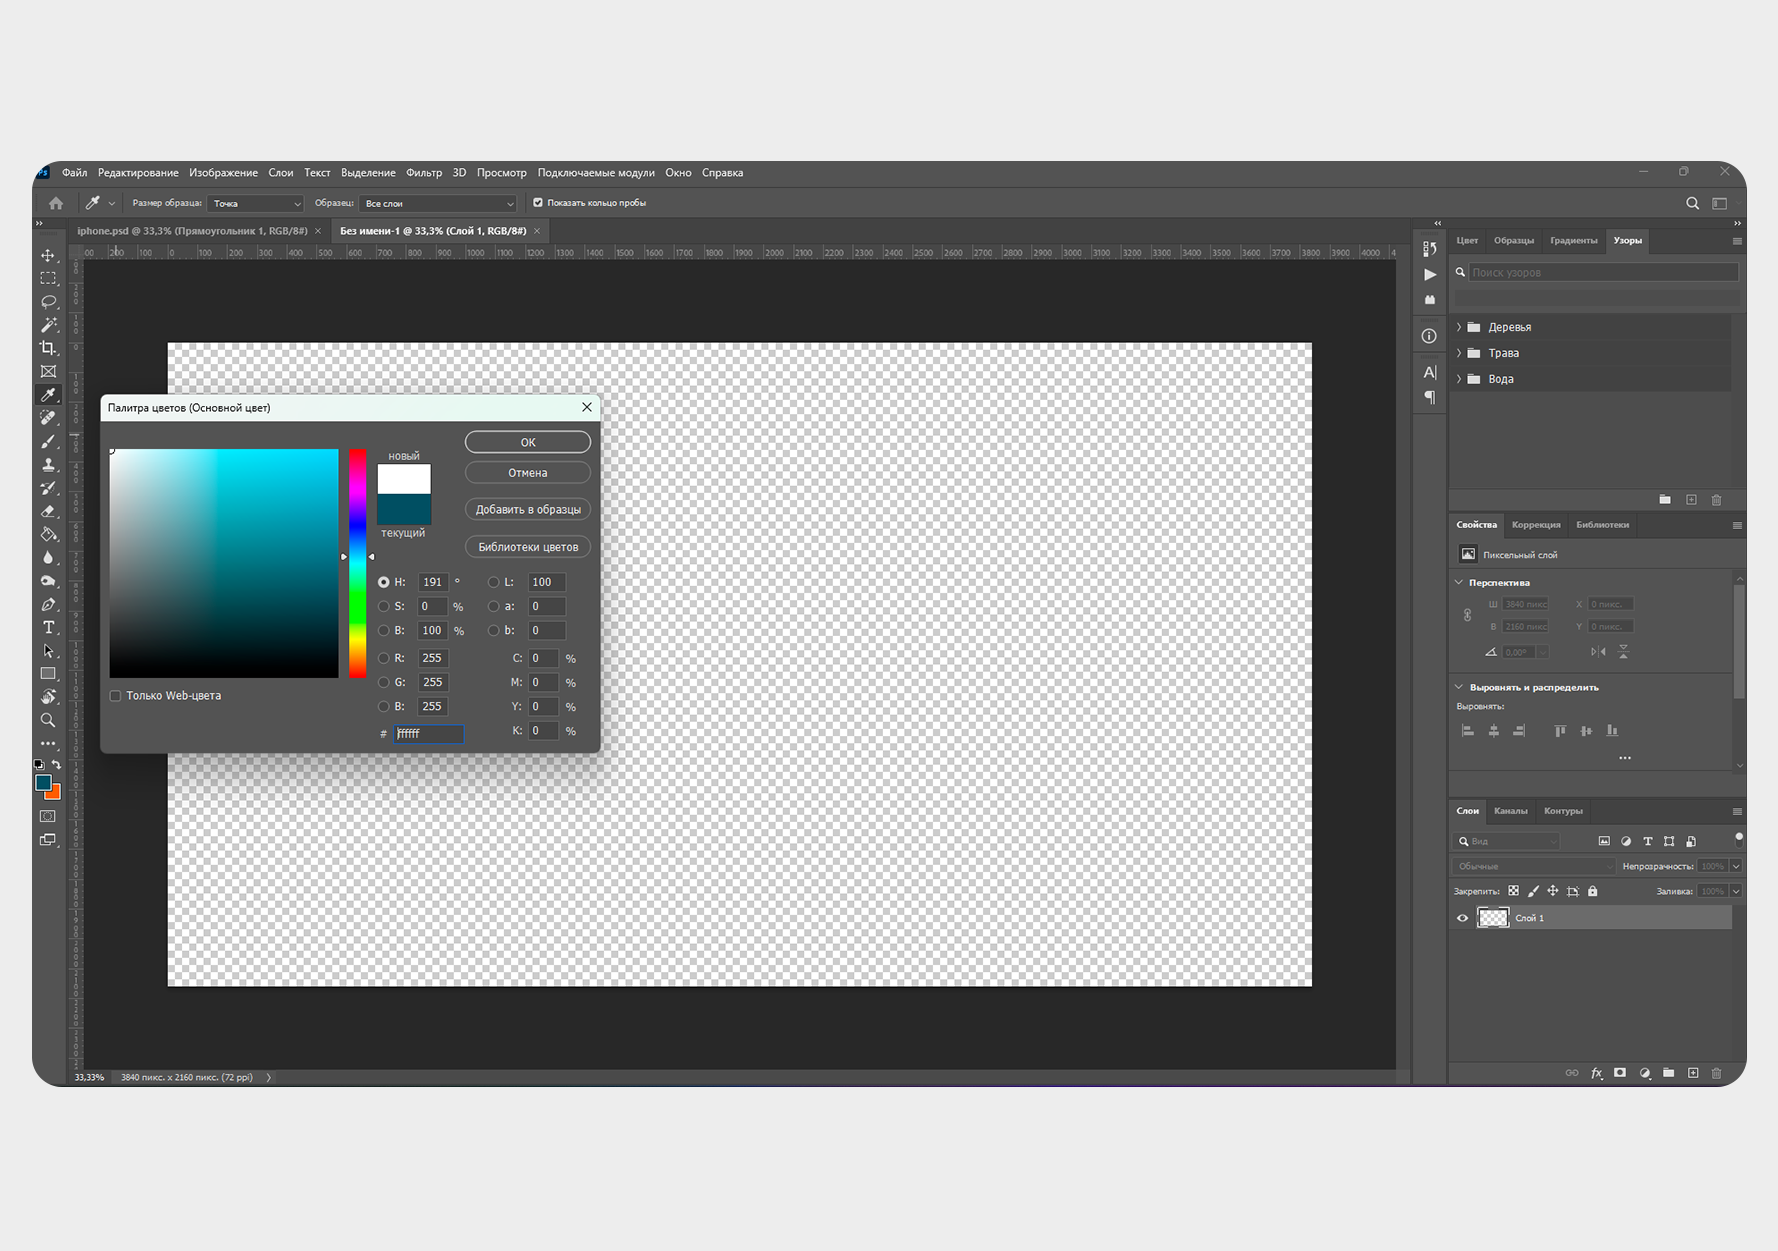
Task: Select the Type tool
Action: coord(48,627)
